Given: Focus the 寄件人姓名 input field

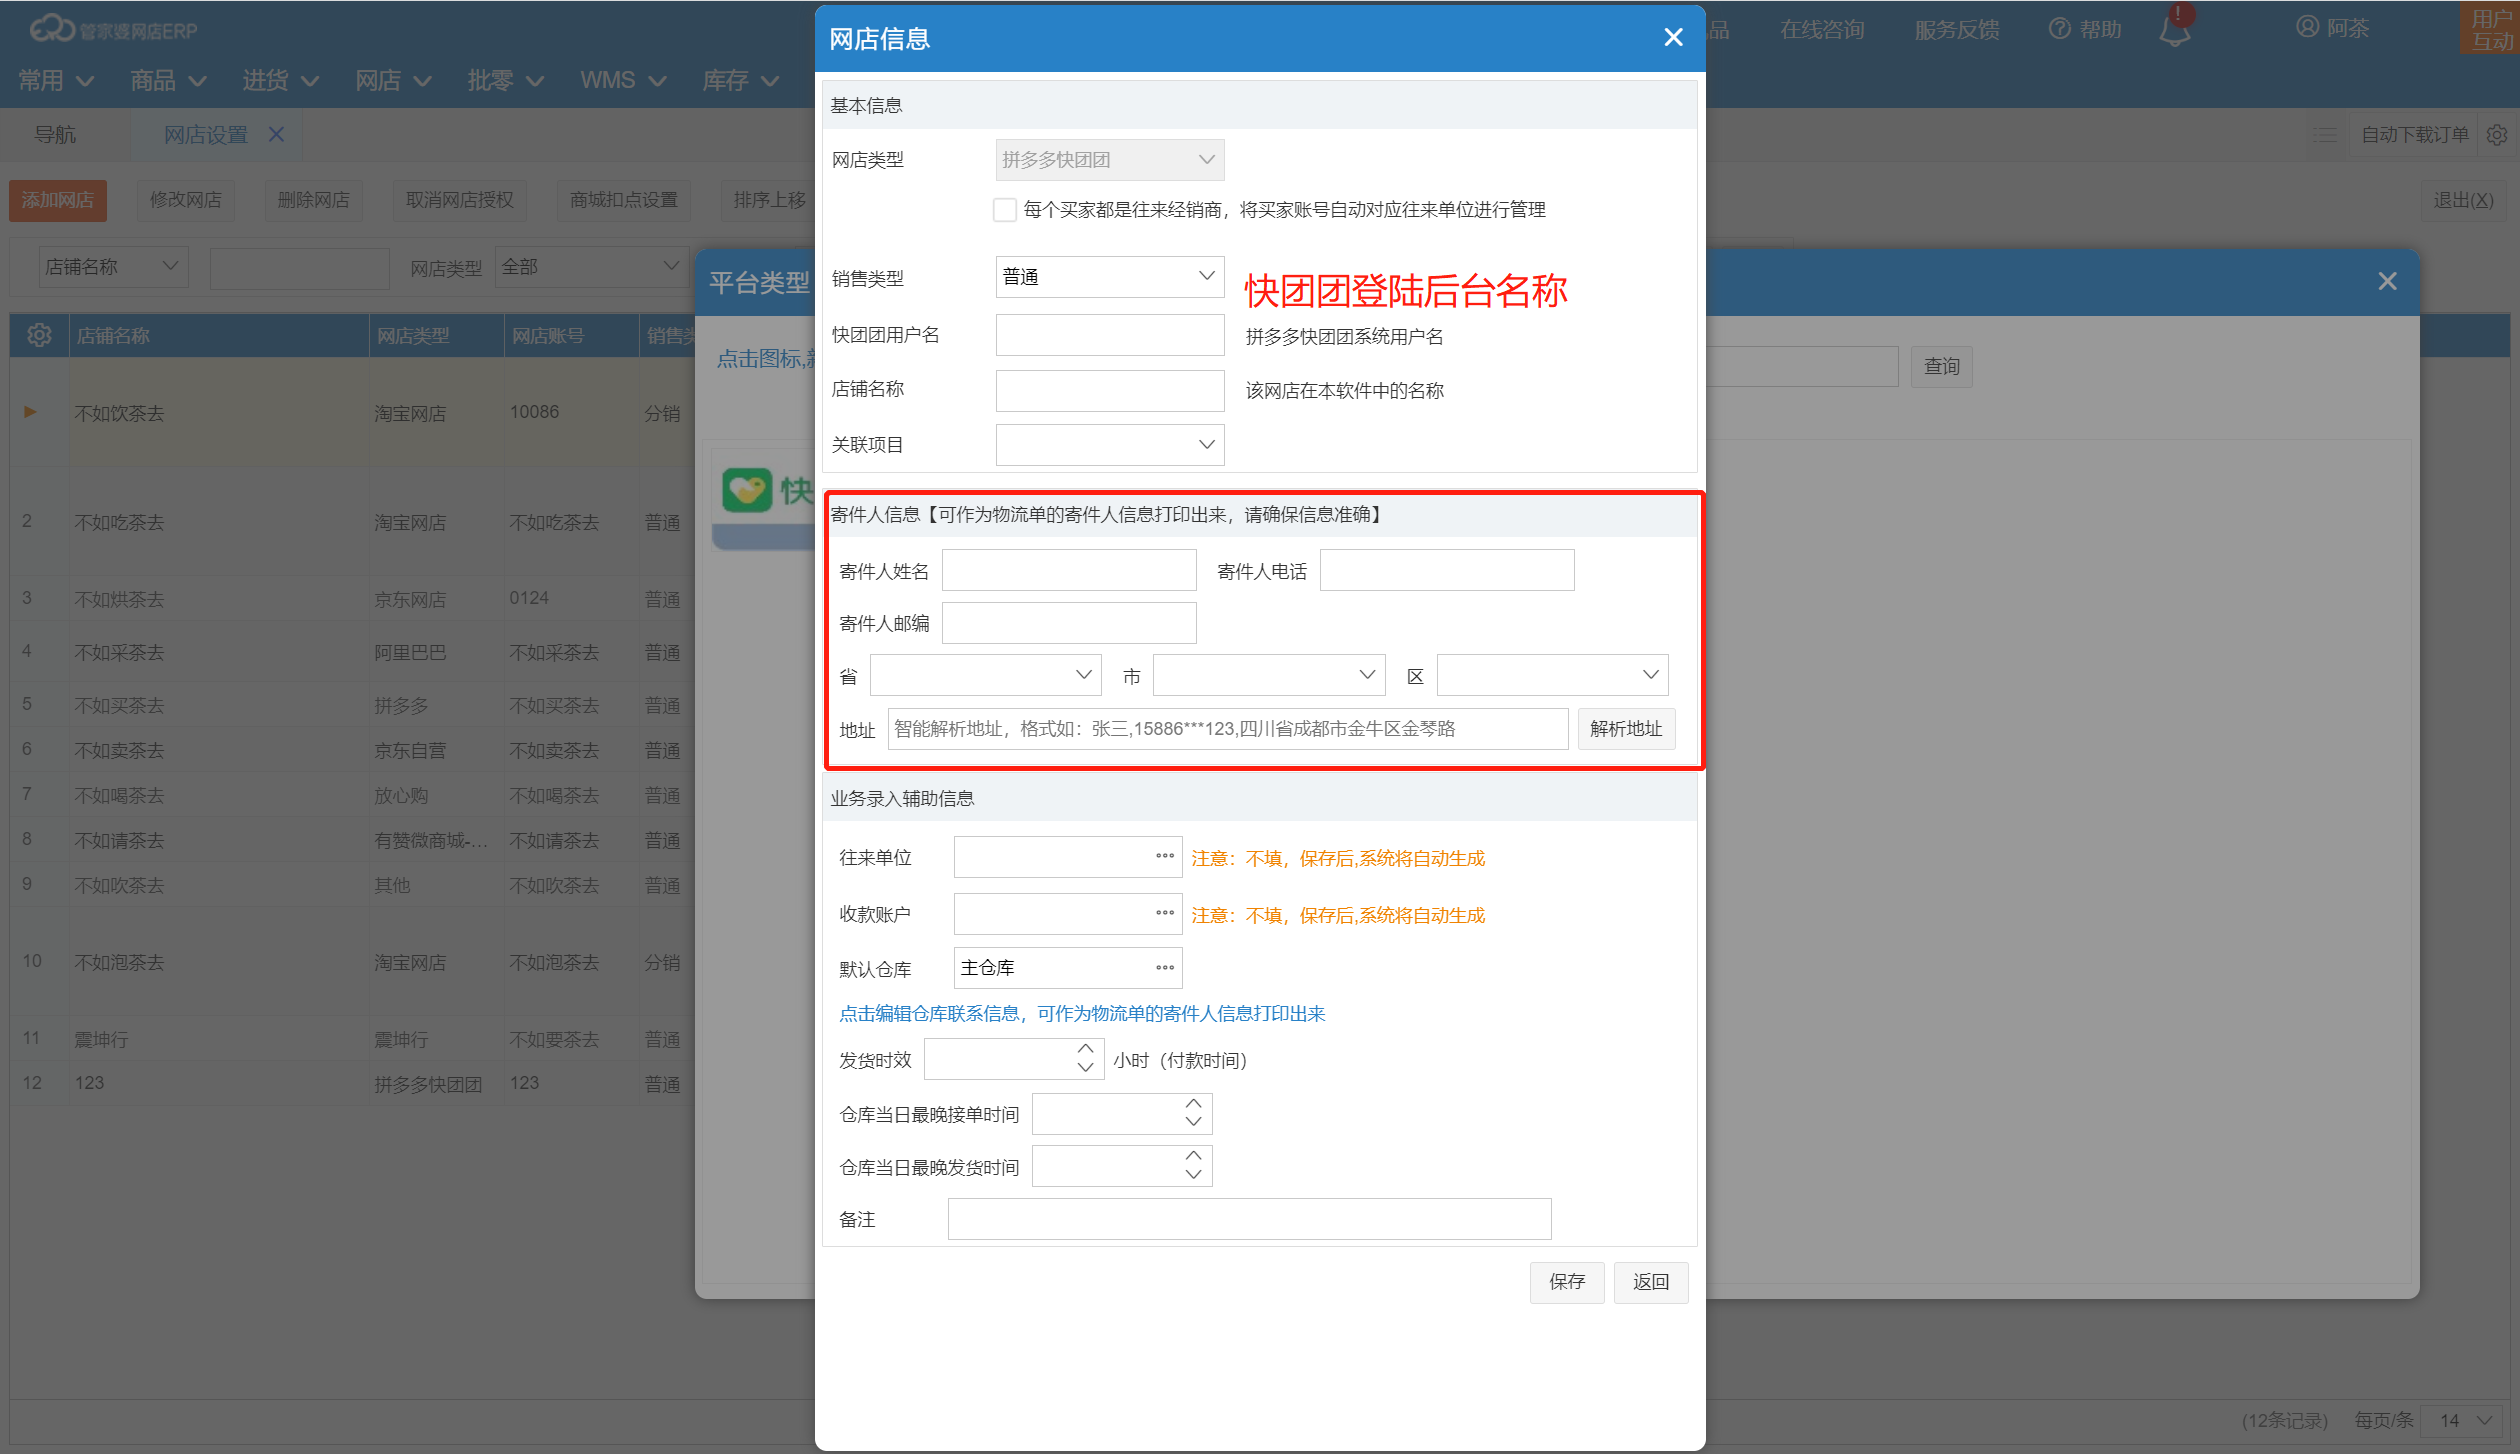Looking at the screenshot, I should (1069, 570).
